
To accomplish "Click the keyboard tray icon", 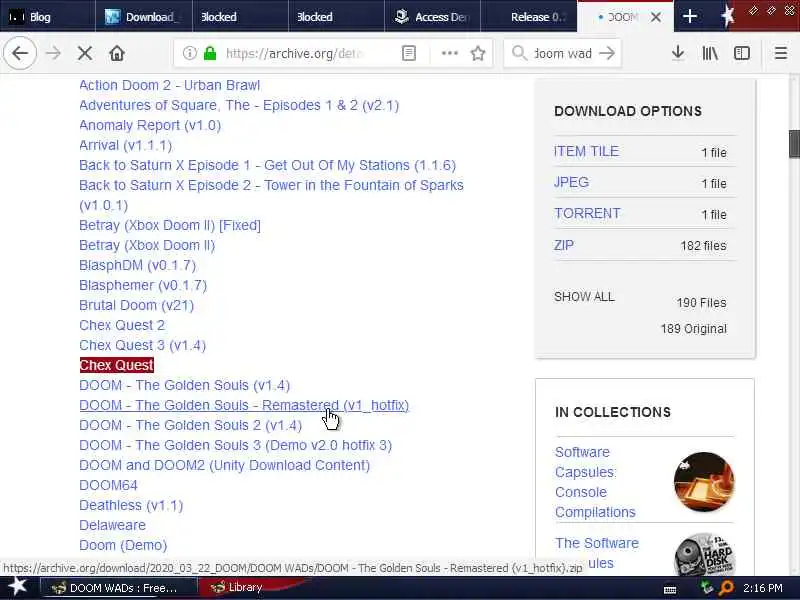I will 670,590.
